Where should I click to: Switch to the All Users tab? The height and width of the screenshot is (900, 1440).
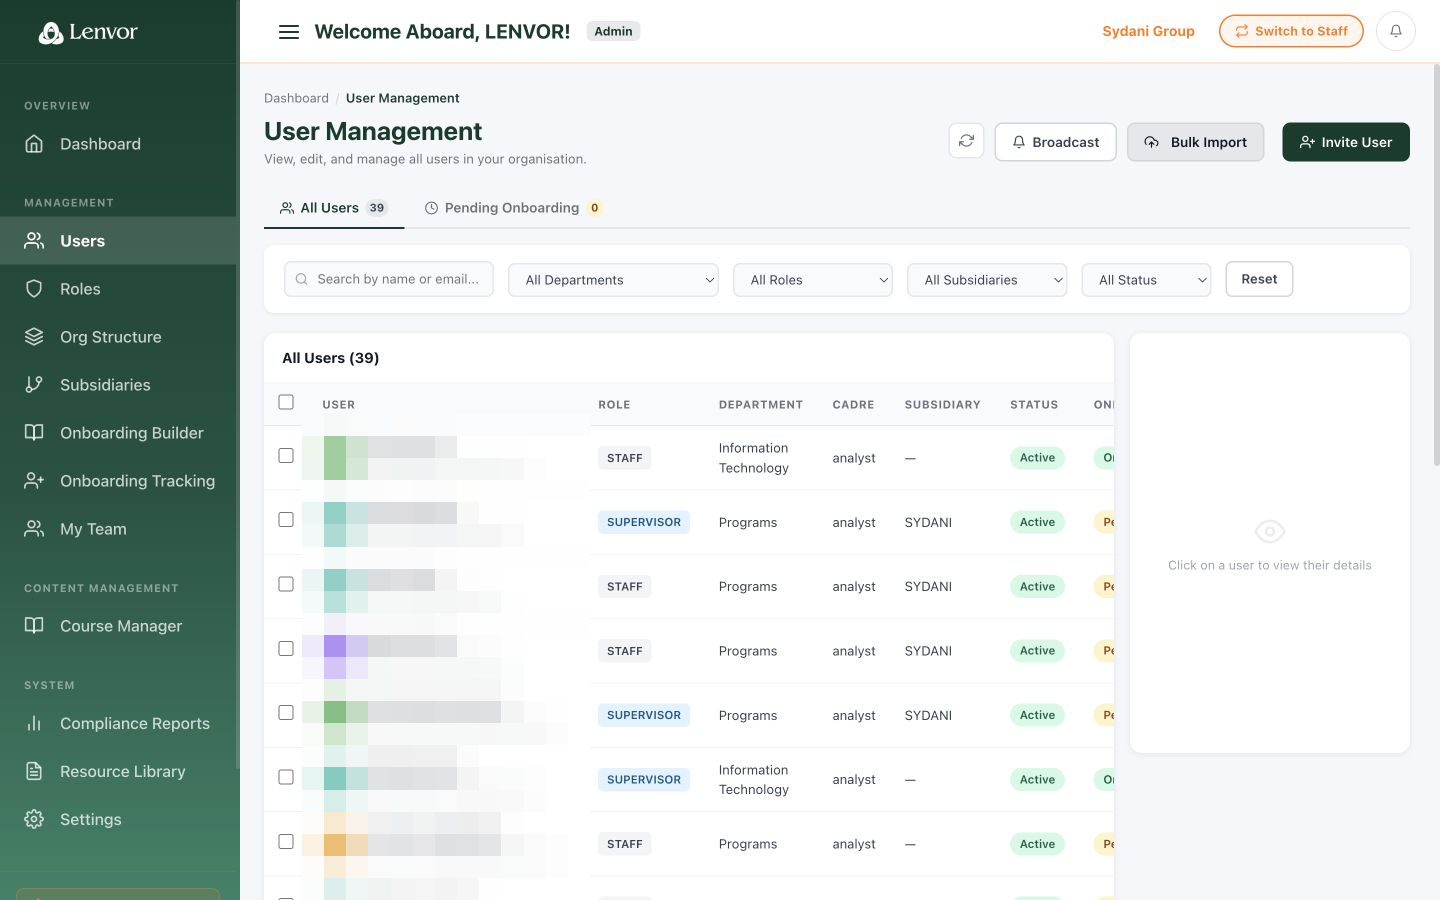pos(334,208)
